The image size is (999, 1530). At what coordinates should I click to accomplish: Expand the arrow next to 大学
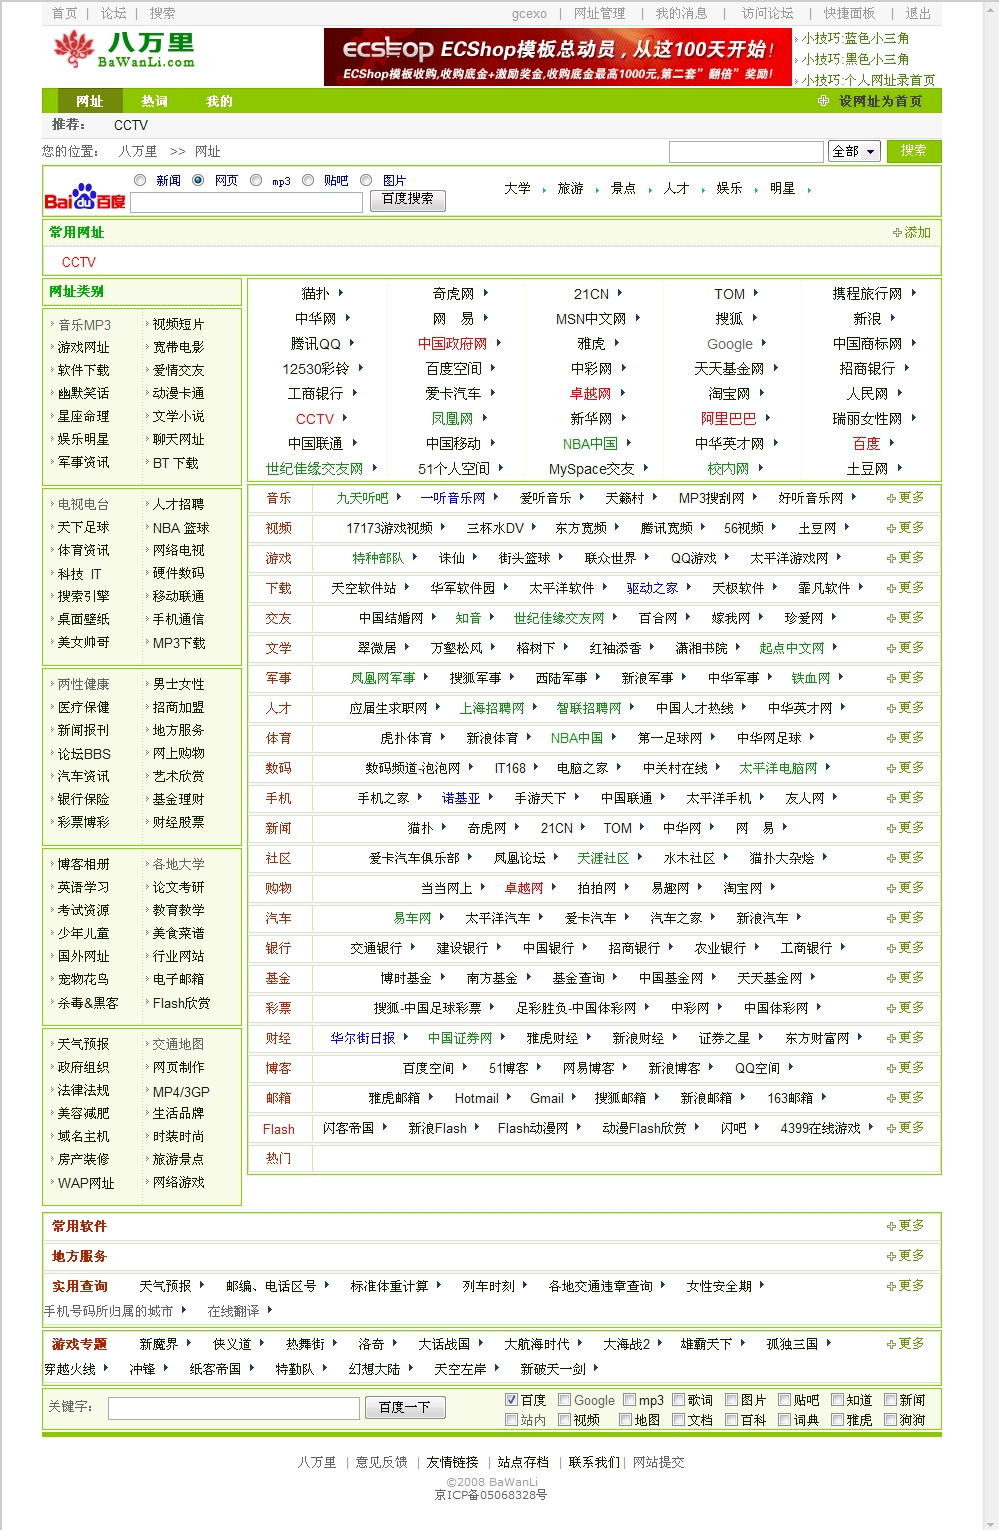(x=545, y=189)
